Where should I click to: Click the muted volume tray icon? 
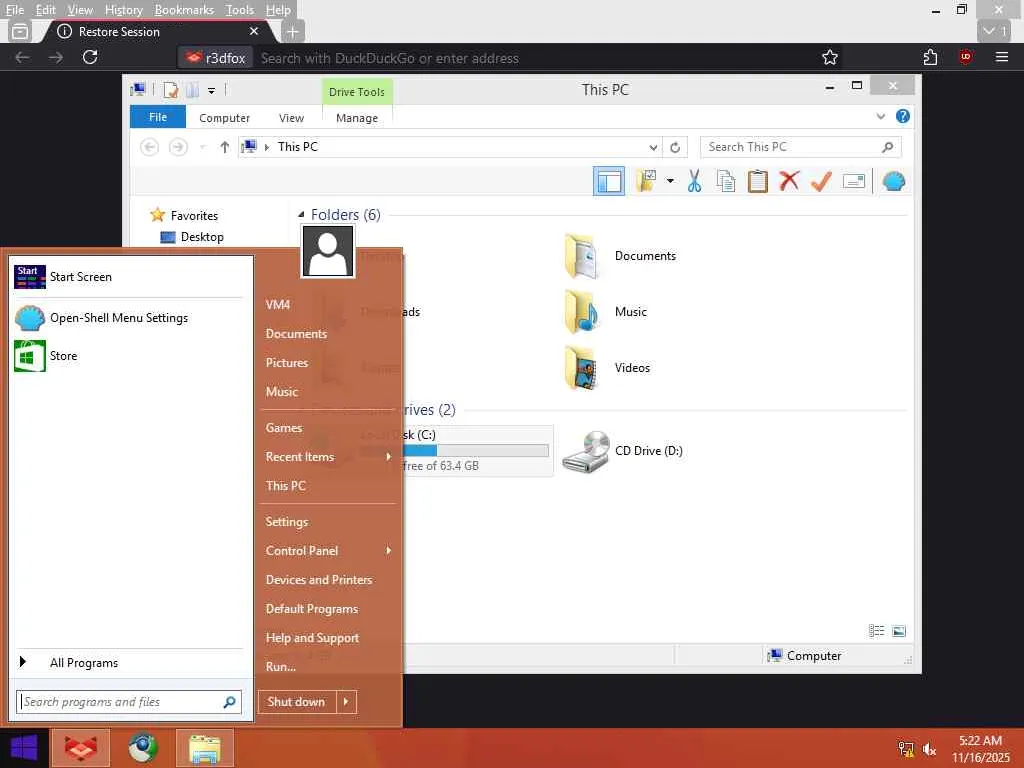tap(930, 749)
